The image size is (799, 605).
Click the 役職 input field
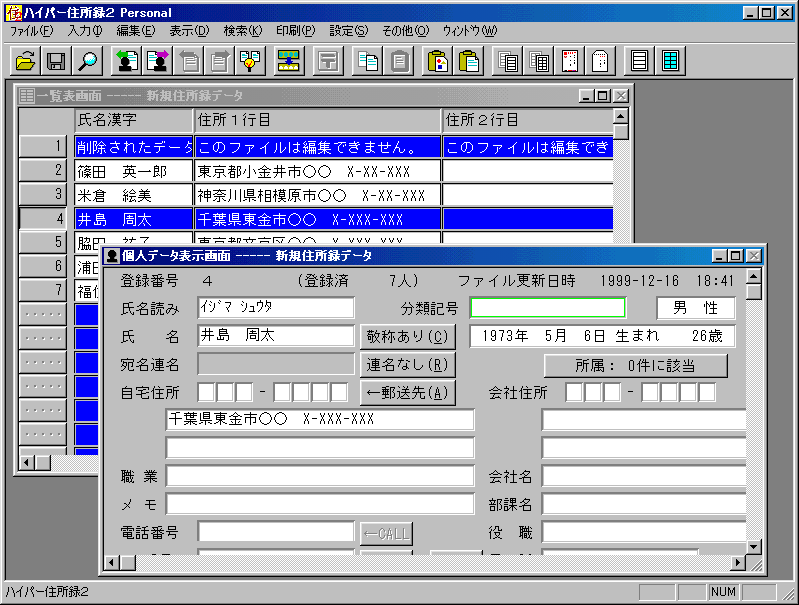click(x=644, y=532)
